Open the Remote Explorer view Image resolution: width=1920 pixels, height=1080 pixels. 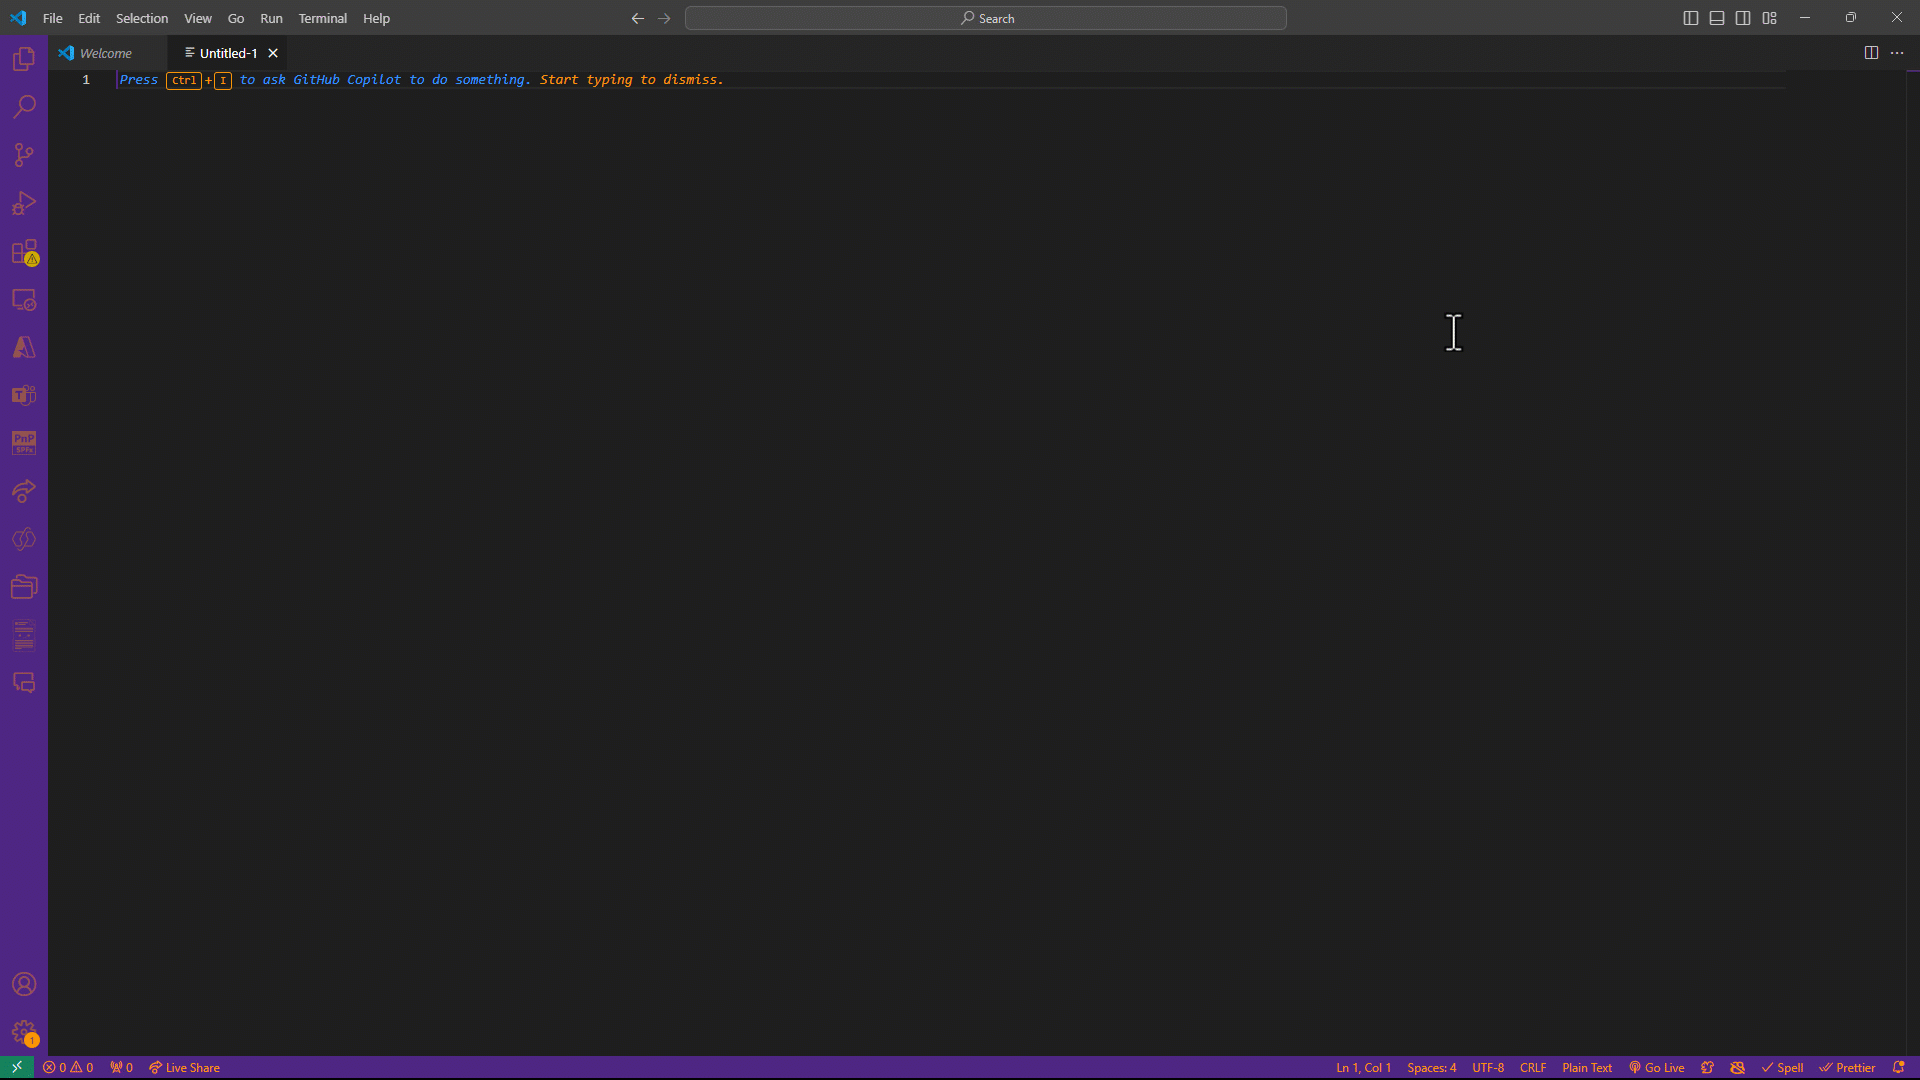coord(24,300)
